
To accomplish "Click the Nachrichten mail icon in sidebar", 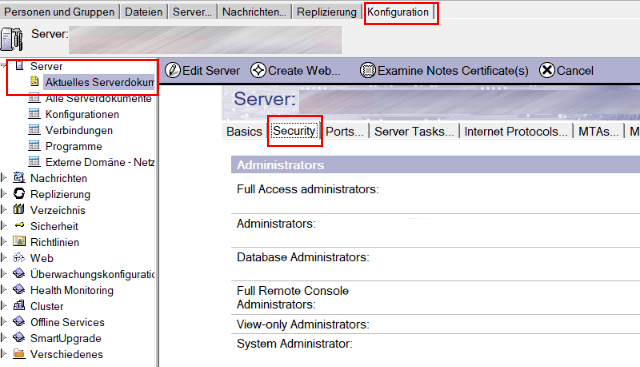I will pos(19,178).
